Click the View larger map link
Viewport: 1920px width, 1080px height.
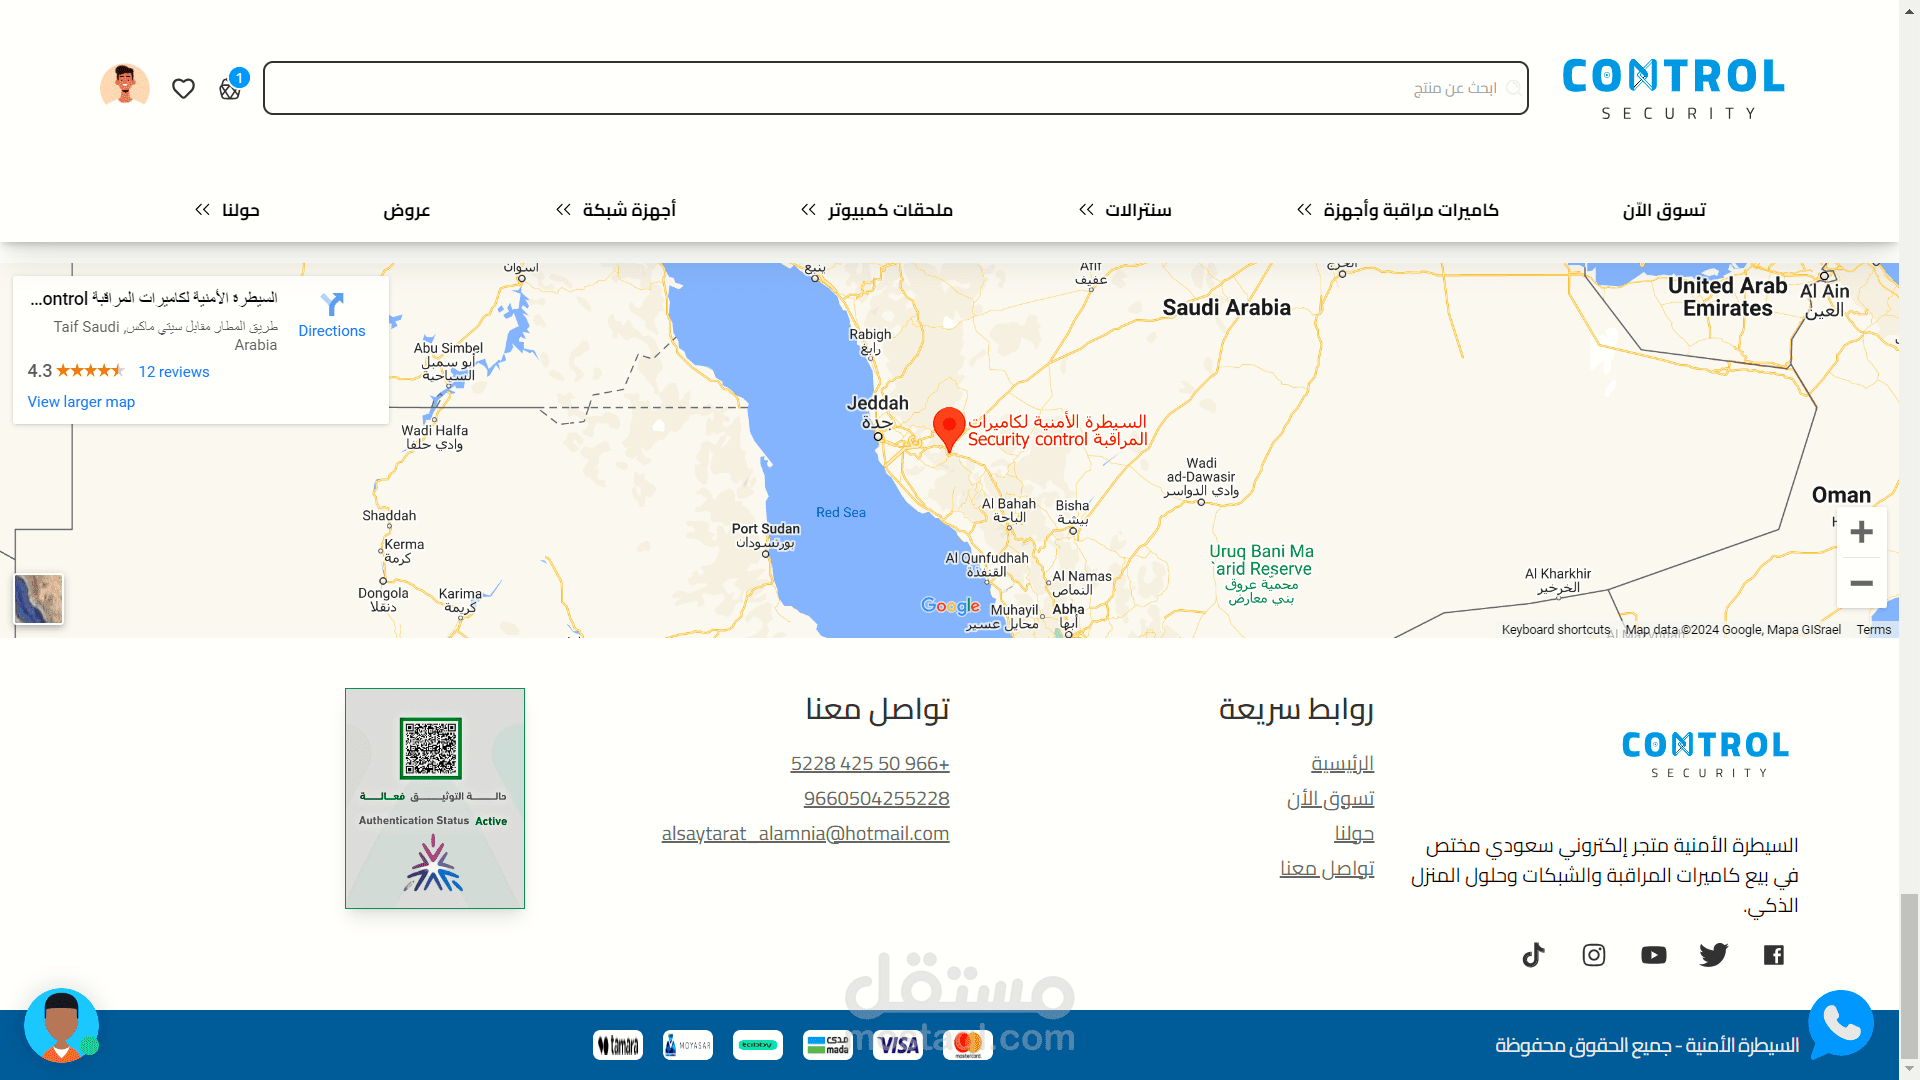(x=81, y=402)
